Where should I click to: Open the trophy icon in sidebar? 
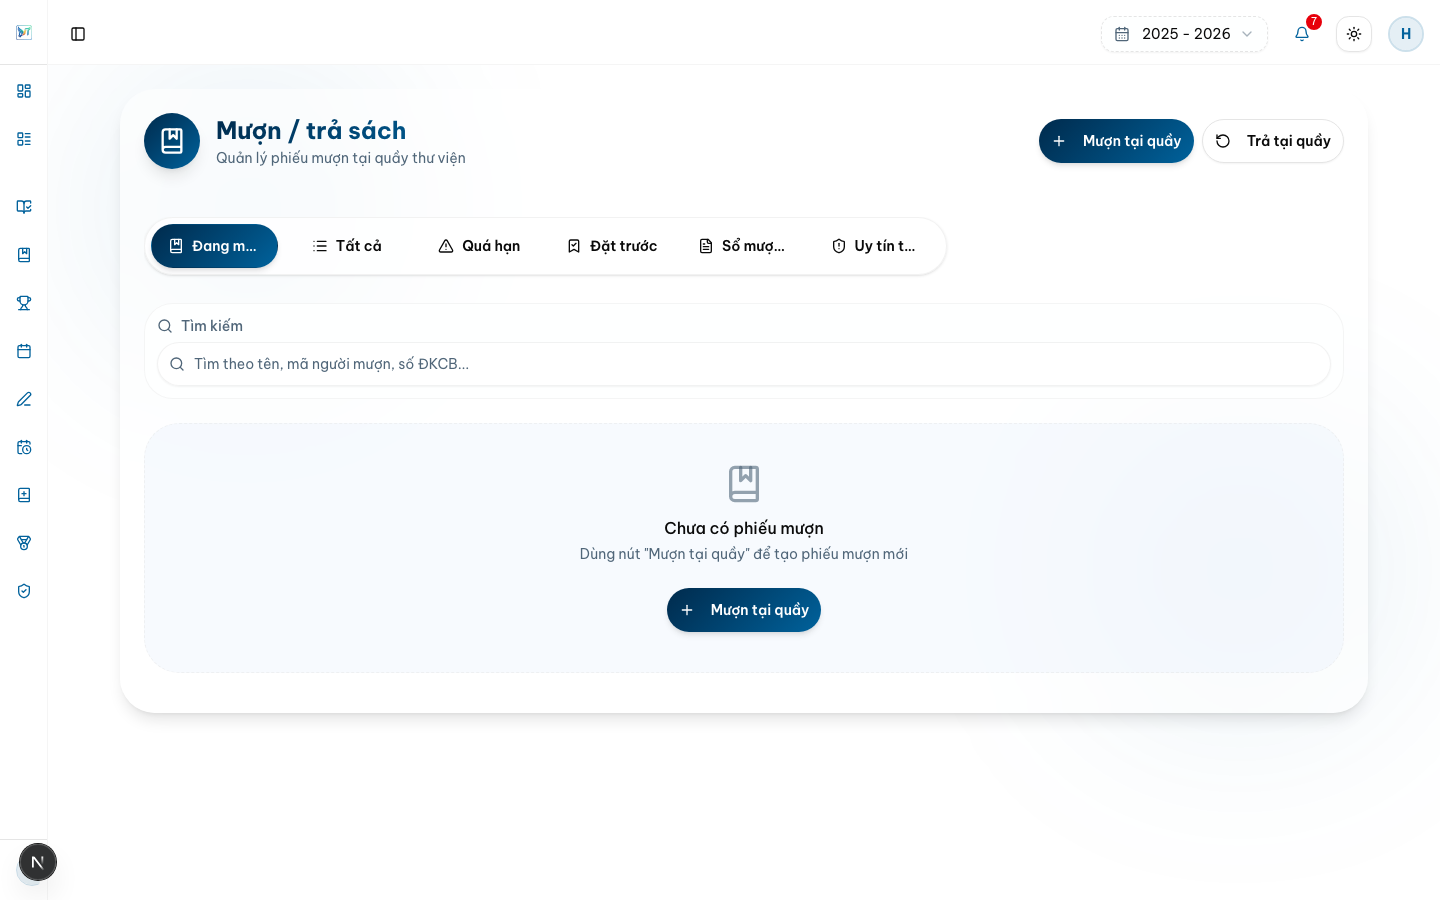tap(24, 303)
